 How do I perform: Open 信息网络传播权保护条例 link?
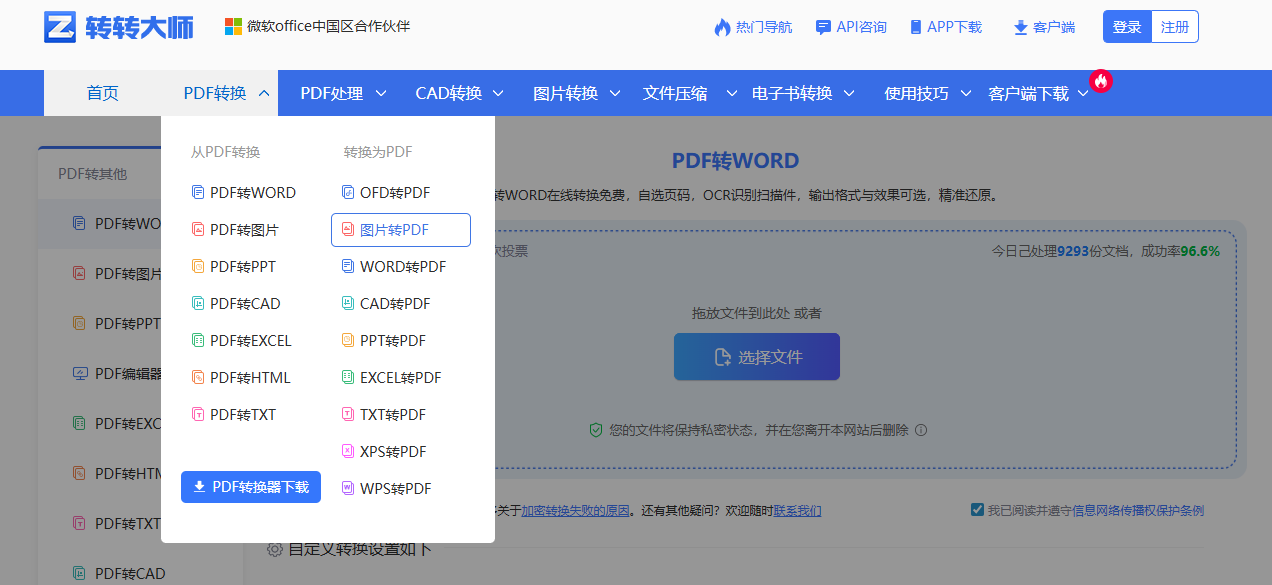(x=1138, y=510)
